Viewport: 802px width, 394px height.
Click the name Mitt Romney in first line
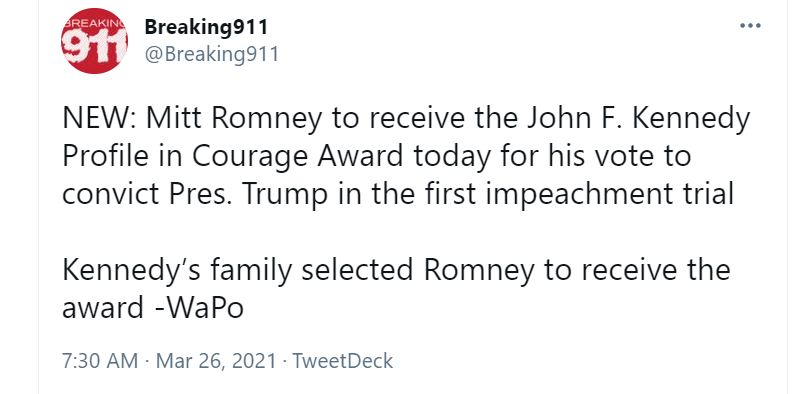(234, 120)
